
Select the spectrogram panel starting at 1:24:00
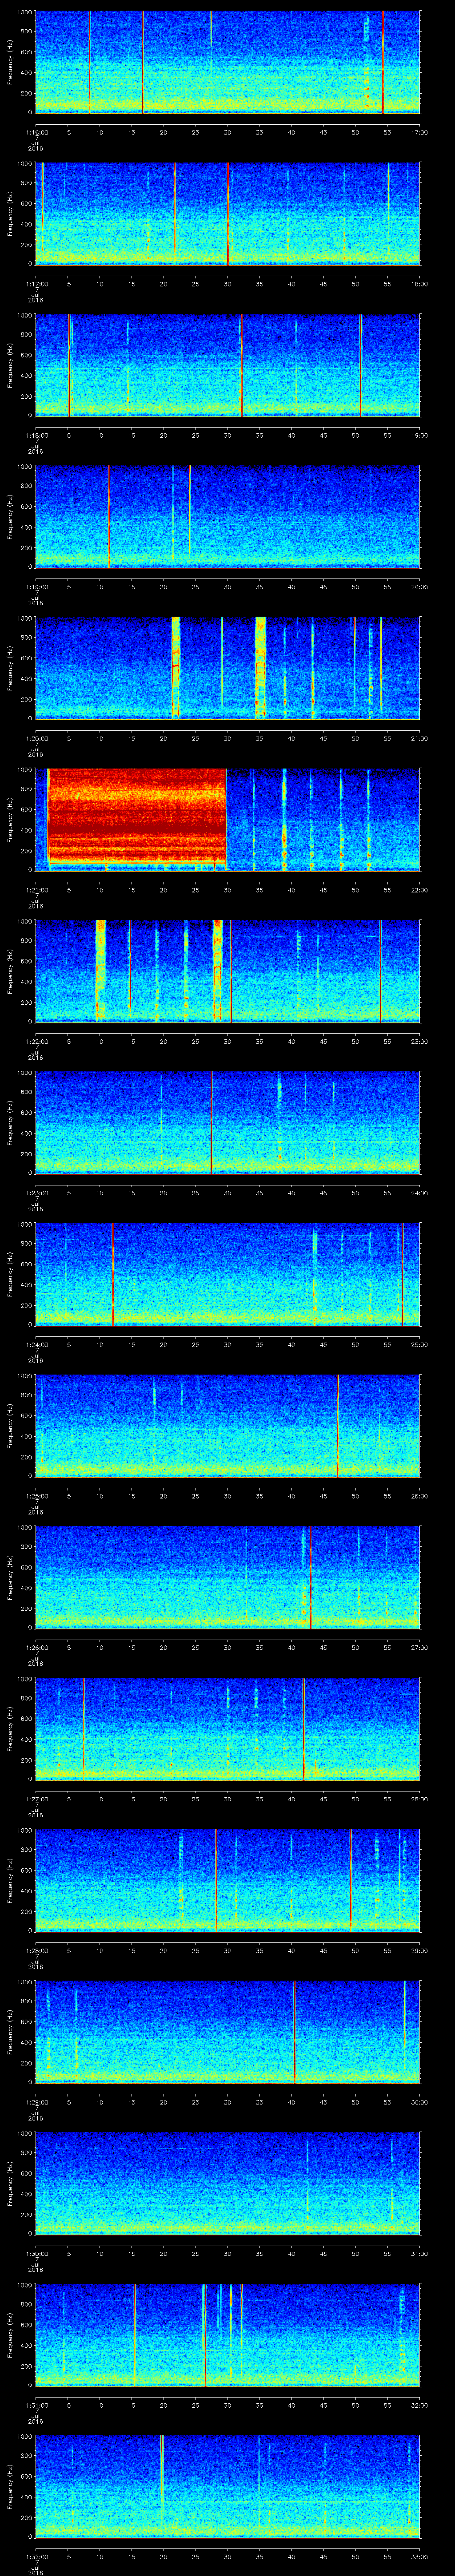pyautogui.click(x=227, y=1274)
